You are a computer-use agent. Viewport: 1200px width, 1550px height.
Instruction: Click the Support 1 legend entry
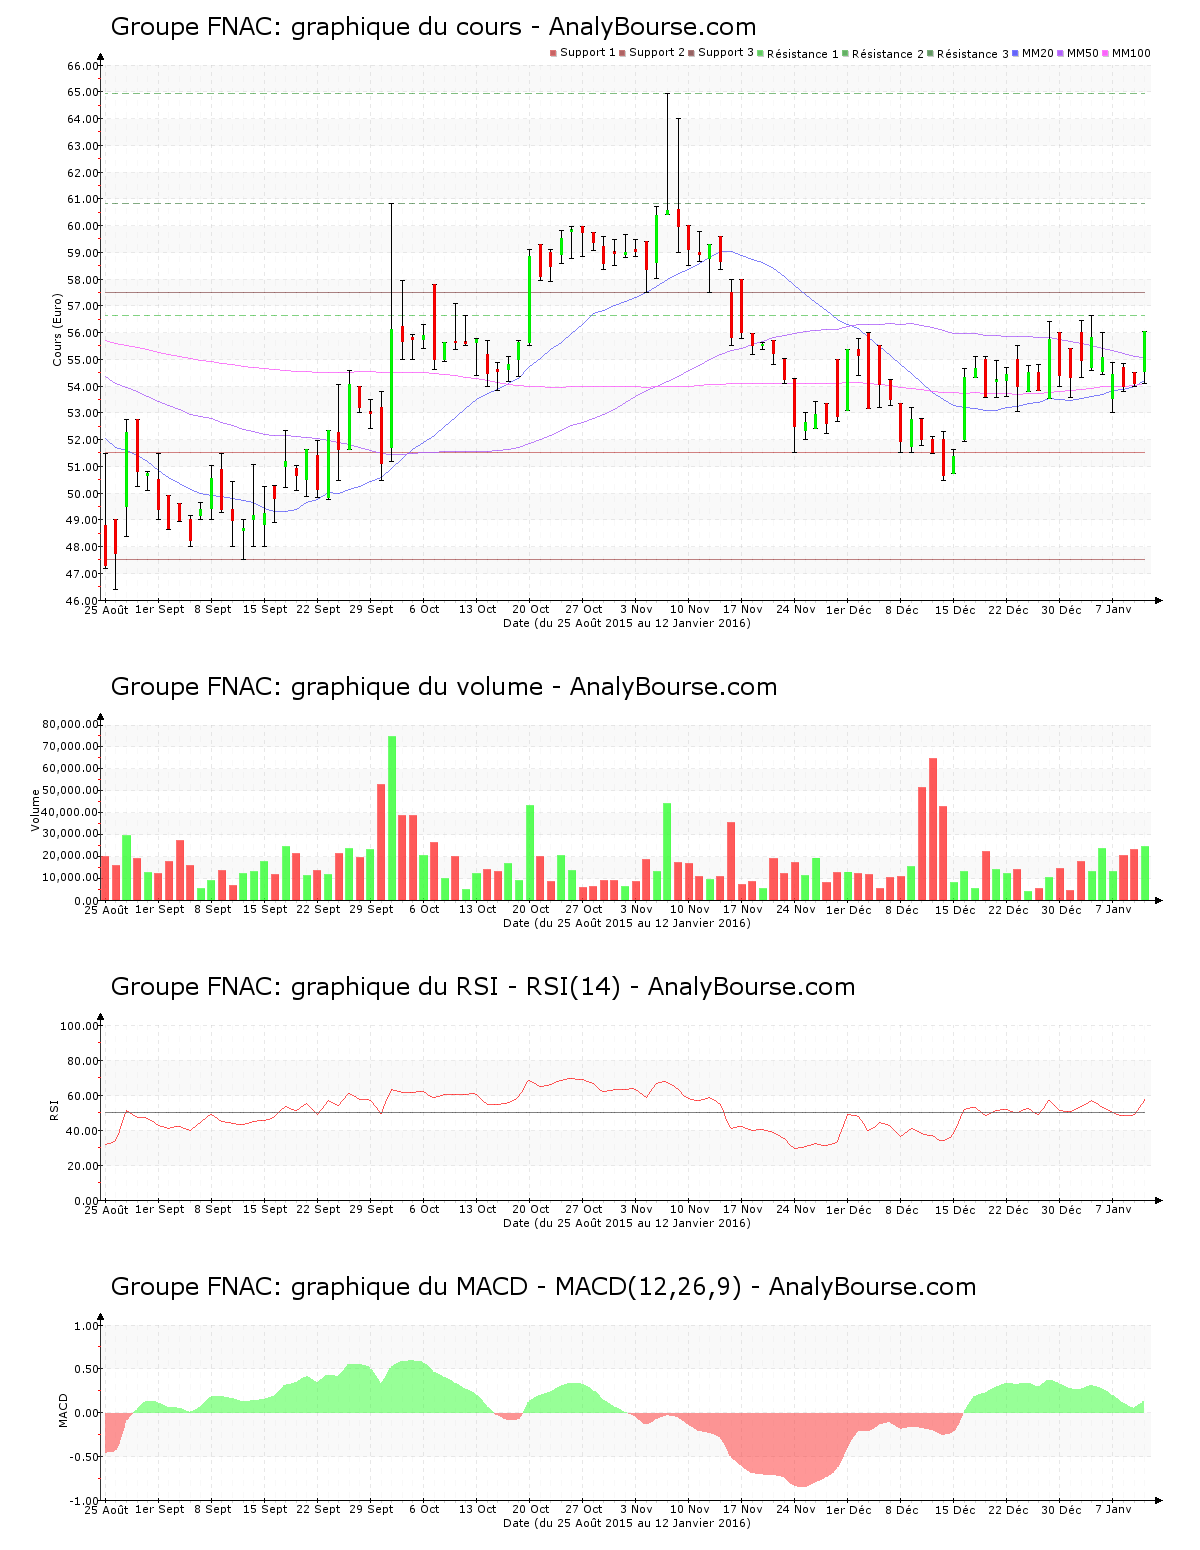point(583,53)
